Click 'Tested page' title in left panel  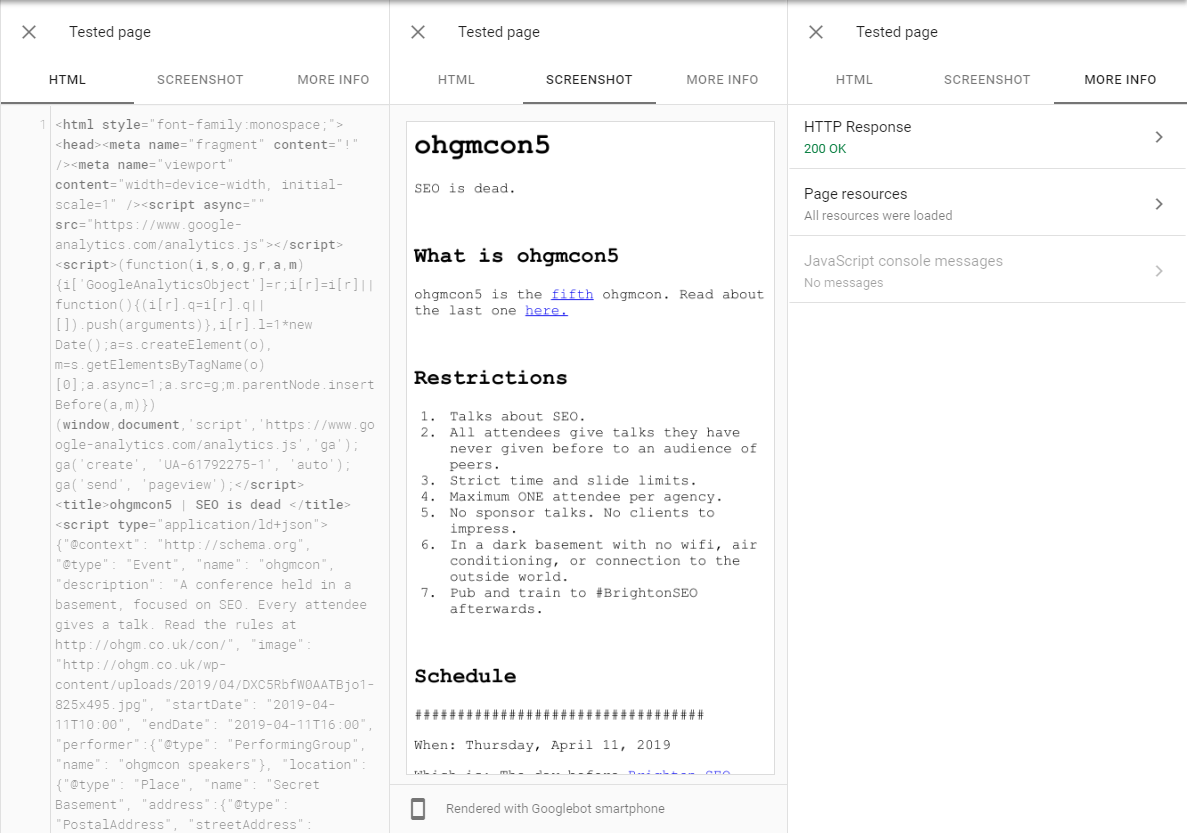(x=110, y=32)
